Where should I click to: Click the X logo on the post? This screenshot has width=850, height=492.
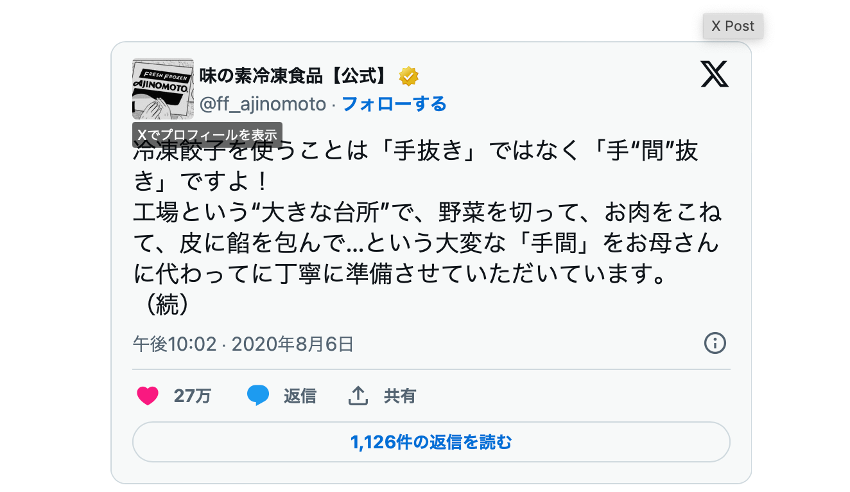pos(714,75)
